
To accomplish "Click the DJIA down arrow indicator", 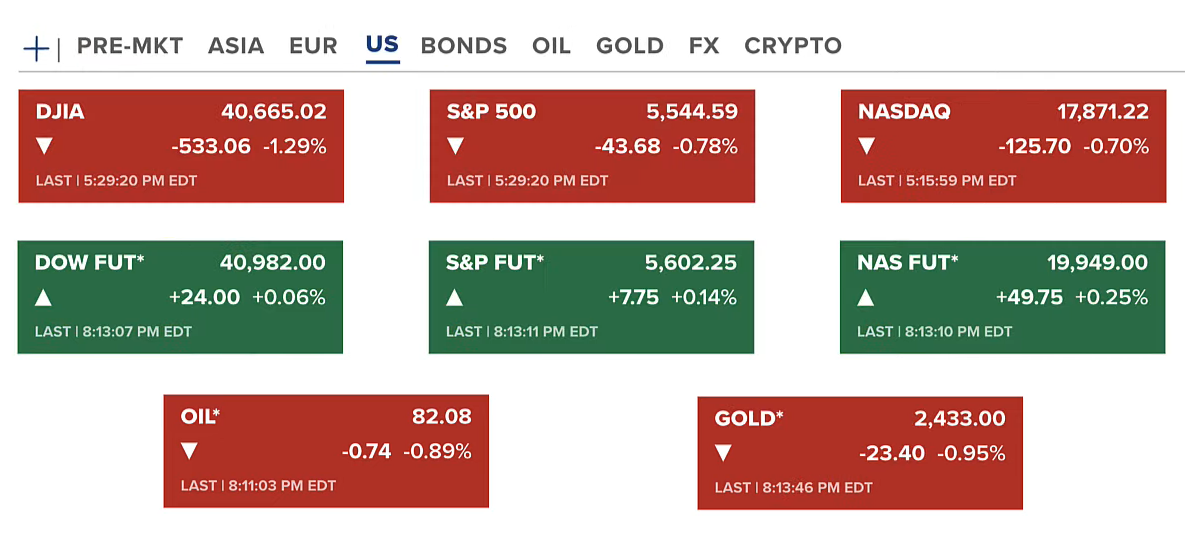I will click(x=44, y=147).
